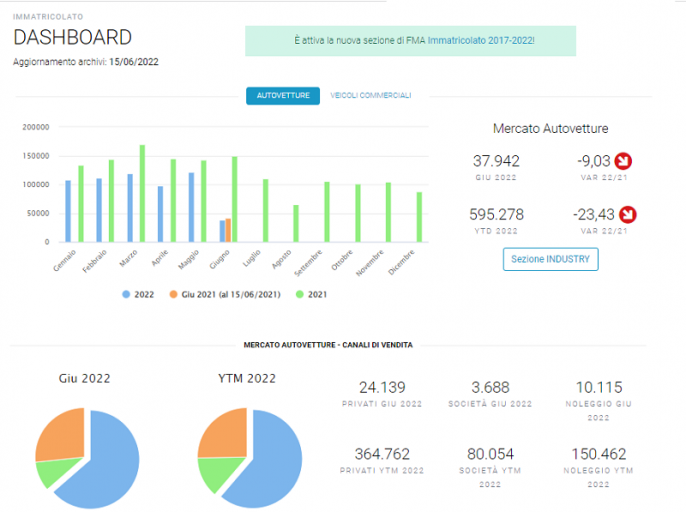Viewport: 686px width, 512px height.
Task: Open the Sezione INDUSTRY button
Action: 550,259
